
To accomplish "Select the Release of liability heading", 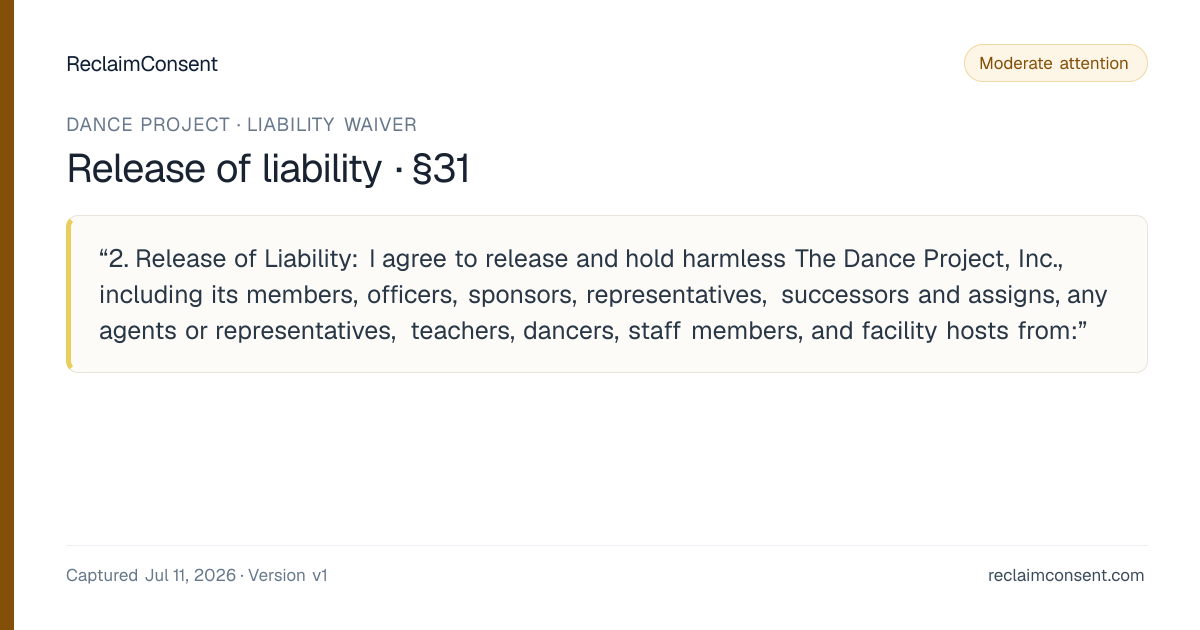I will (224, 169).
